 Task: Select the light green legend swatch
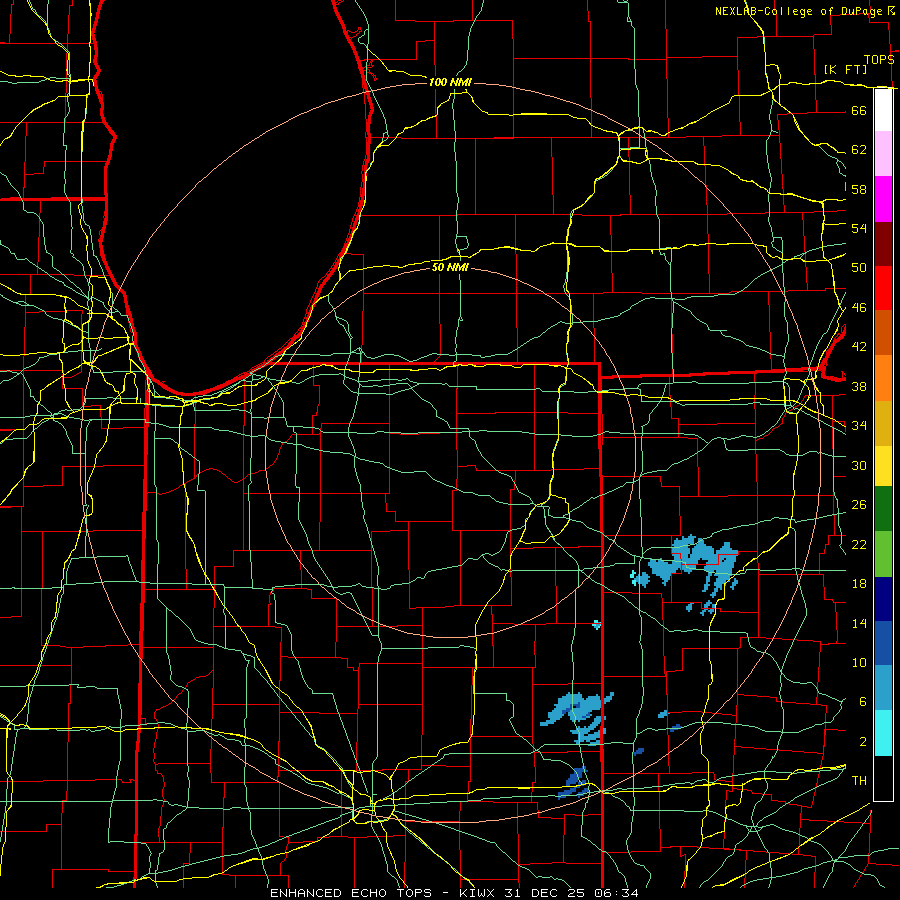click(x=883, y=554)
